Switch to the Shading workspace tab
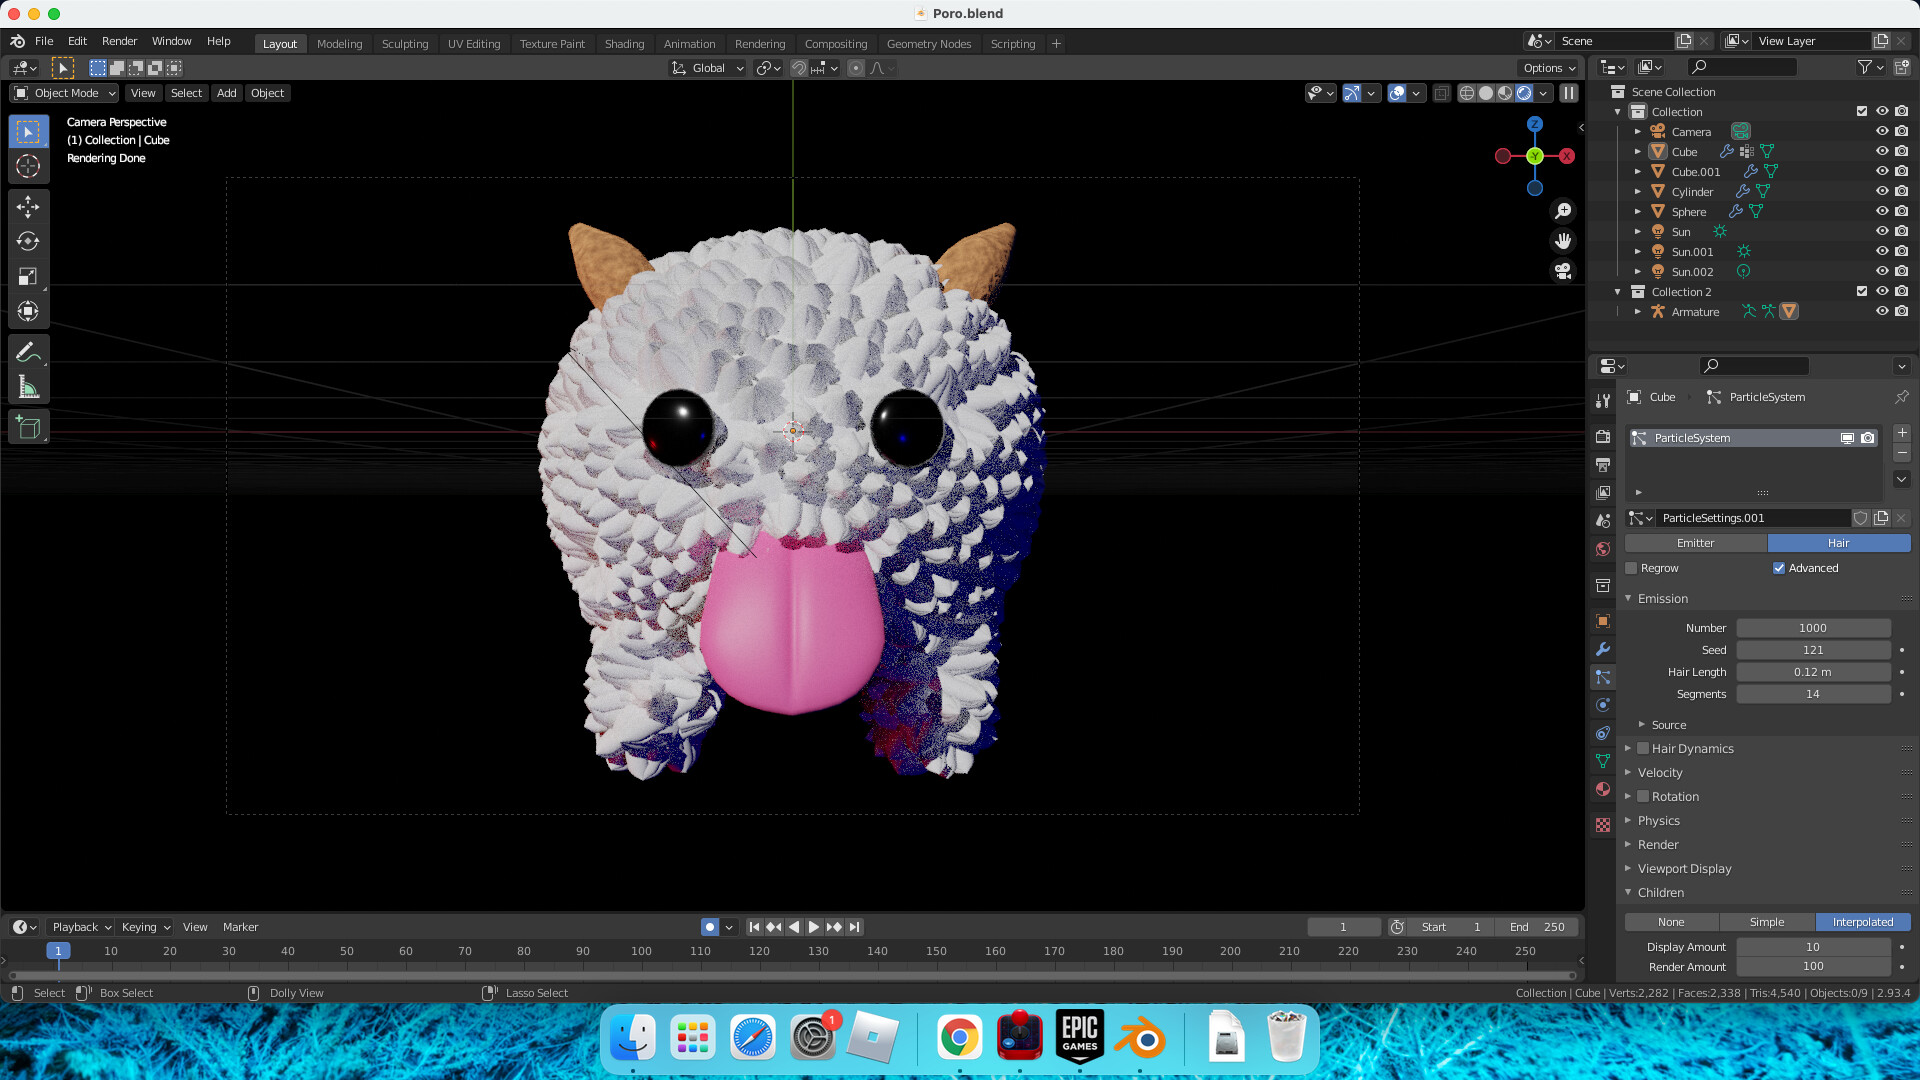This screenshot has height=1080, width=1920. click(x=624, y=44)
